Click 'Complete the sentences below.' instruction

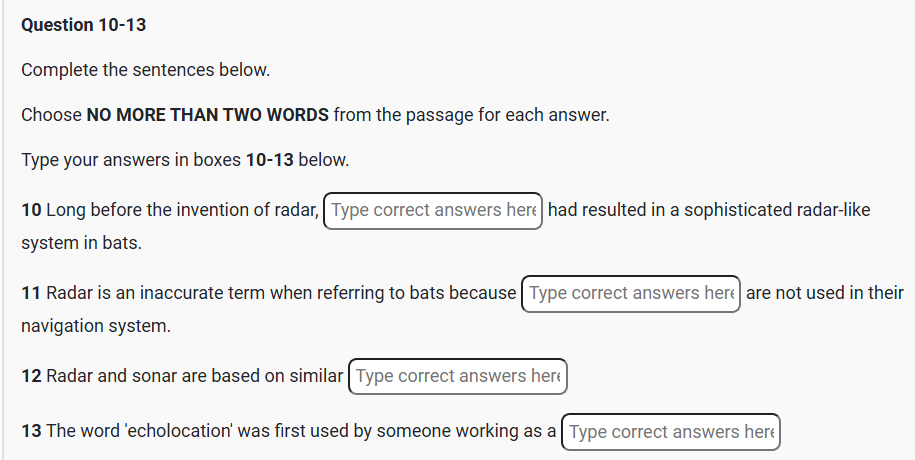(x=146, y=70)
